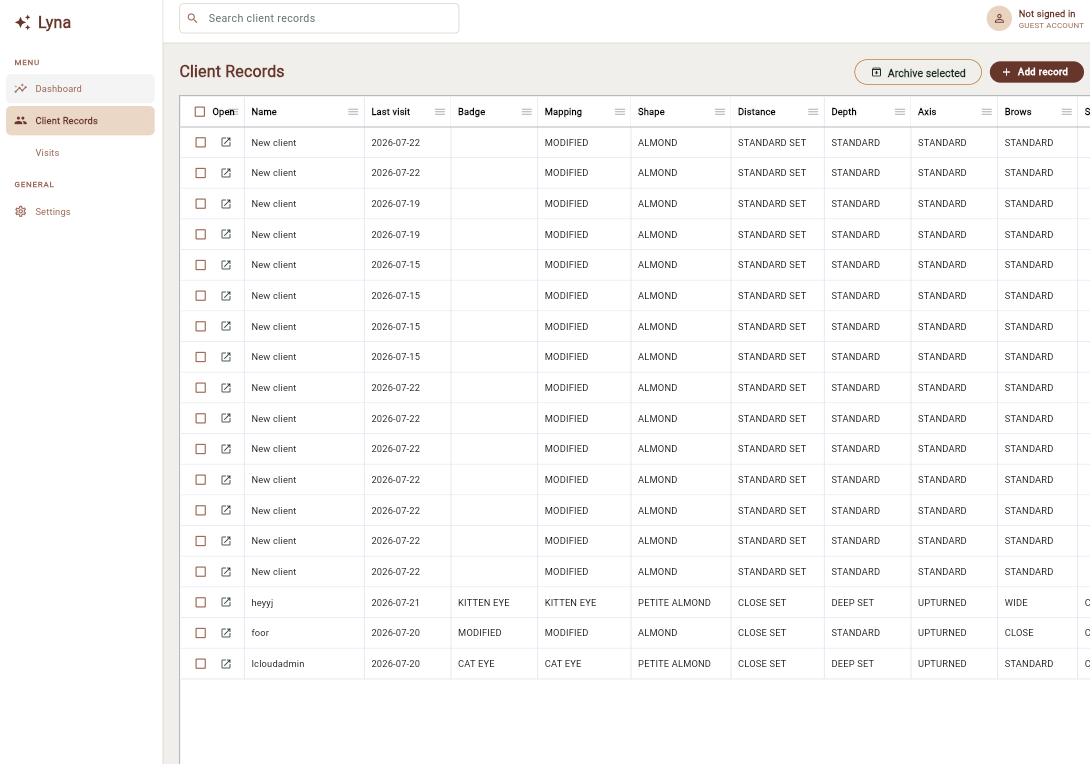Image resolution: width=1090 pixels, height=764 pixels.
Task: Click the Archive selected button
Action: [x=918, y=72]
